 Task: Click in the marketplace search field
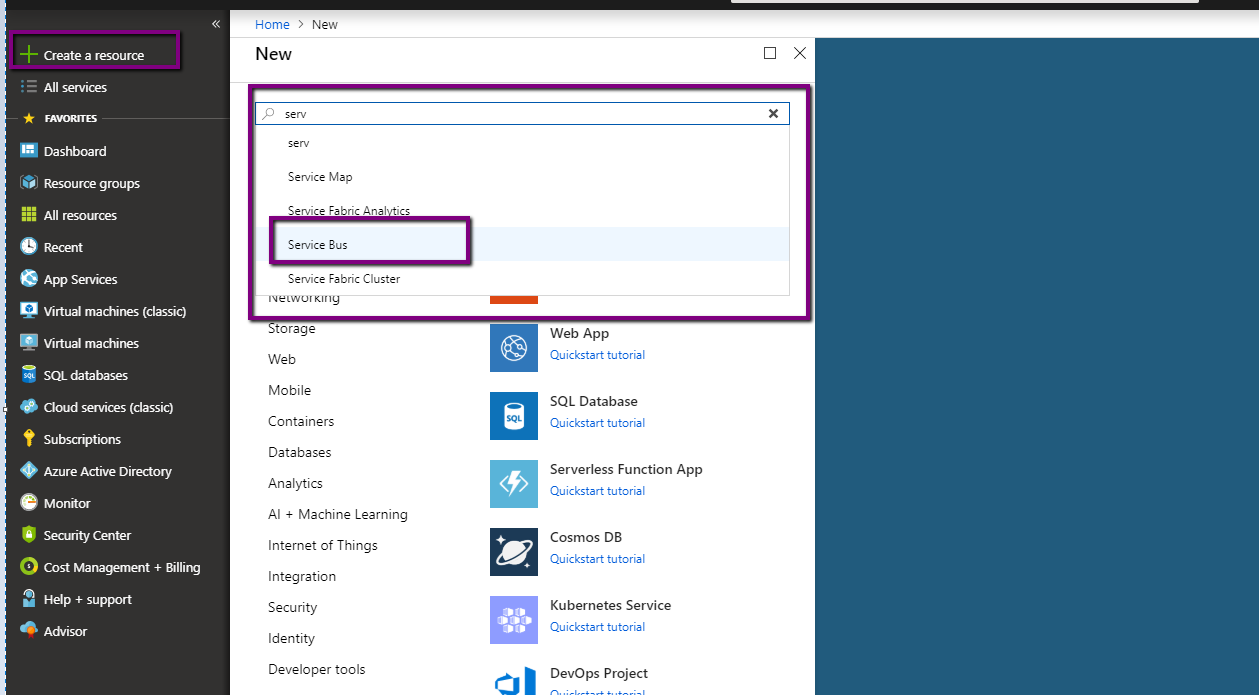point(520,114)
